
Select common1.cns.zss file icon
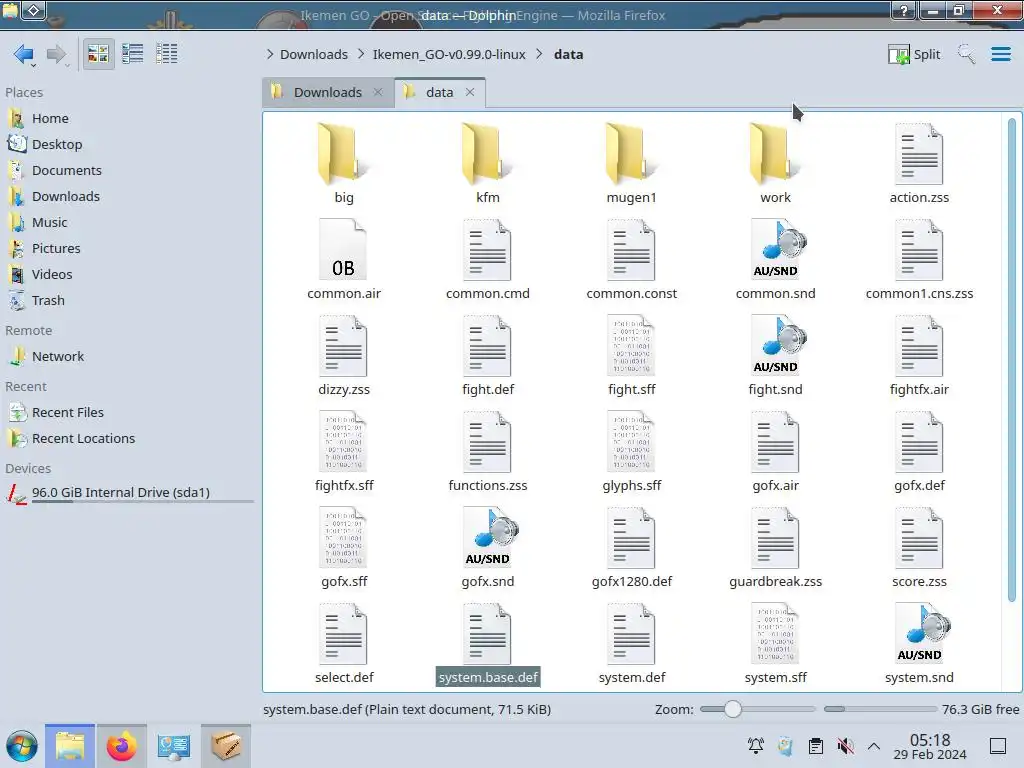coord(919,250)
